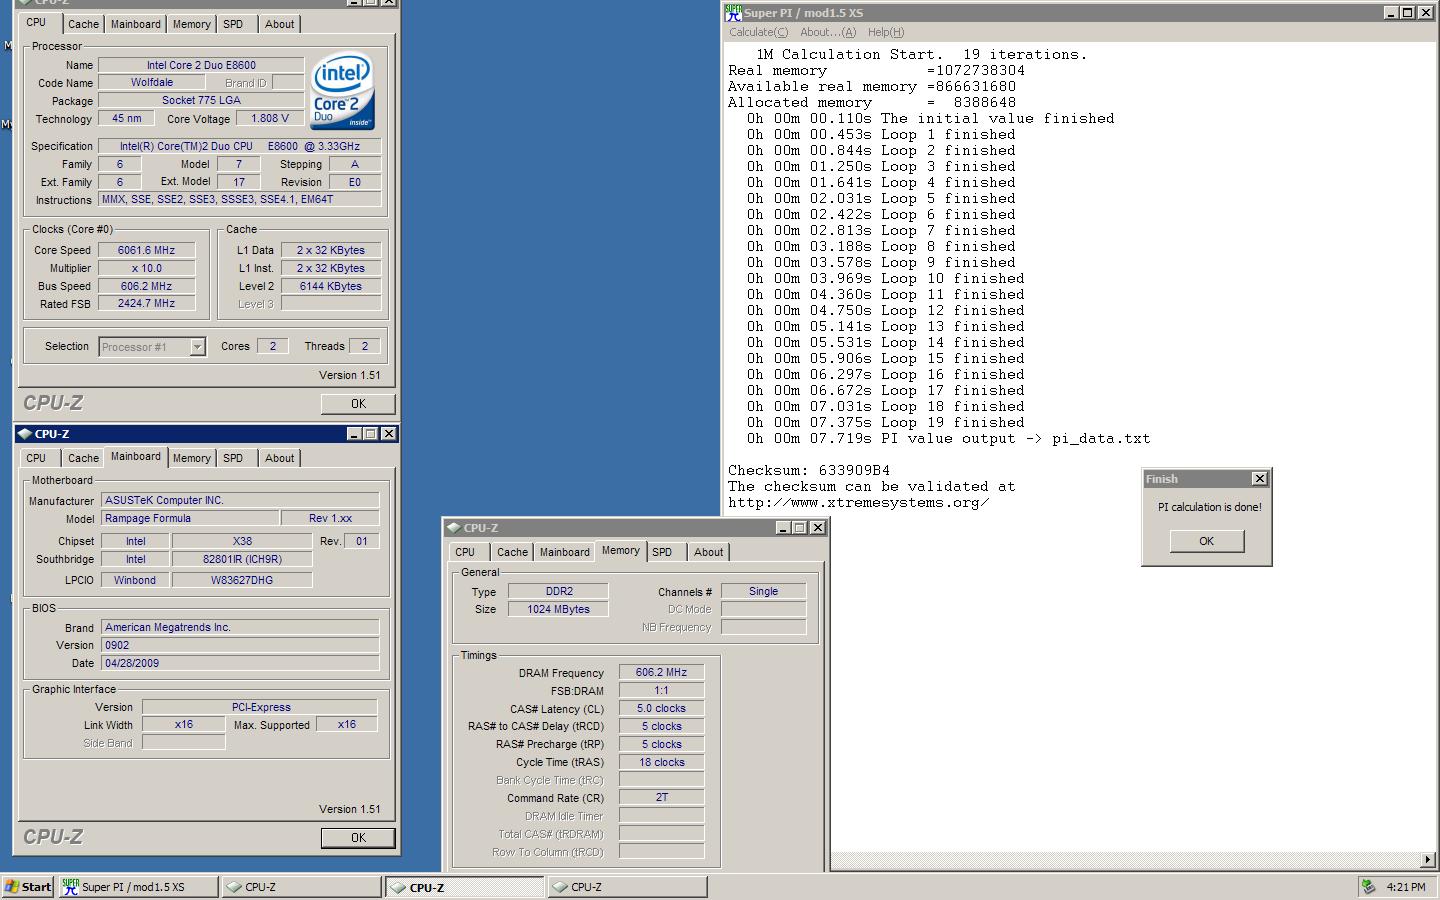Click the Cycle Time value 18 clocks

[661, 763]
